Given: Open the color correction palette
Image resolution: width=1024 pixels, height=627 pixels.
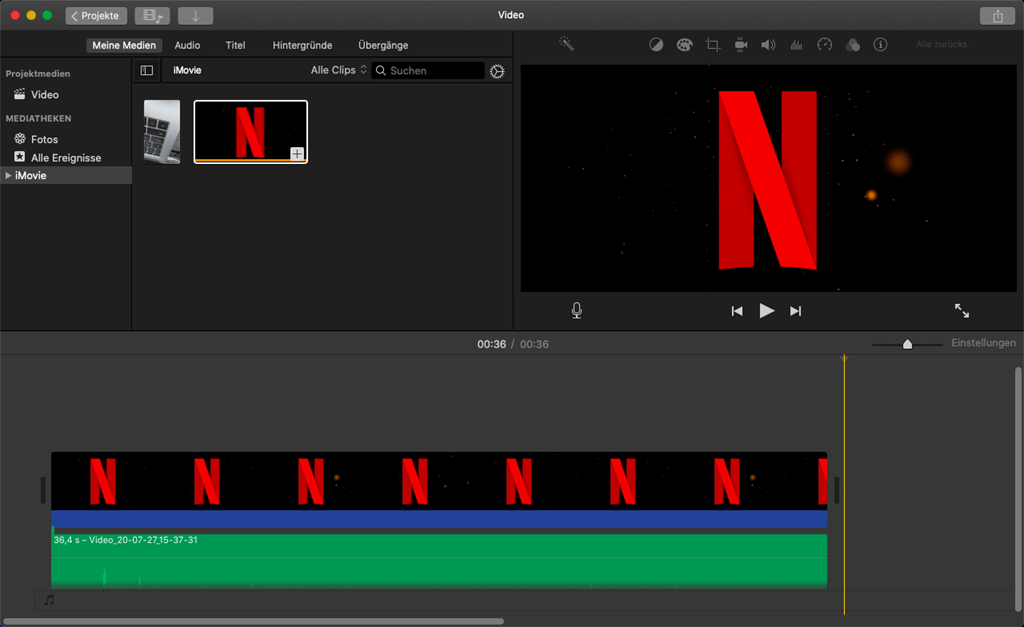Looking at the screenshot, I should point(684,44).
